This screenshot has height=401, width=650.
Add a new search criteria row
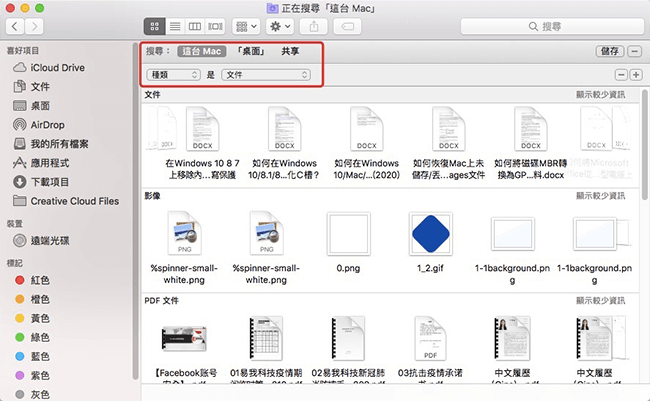click(636, 75)
